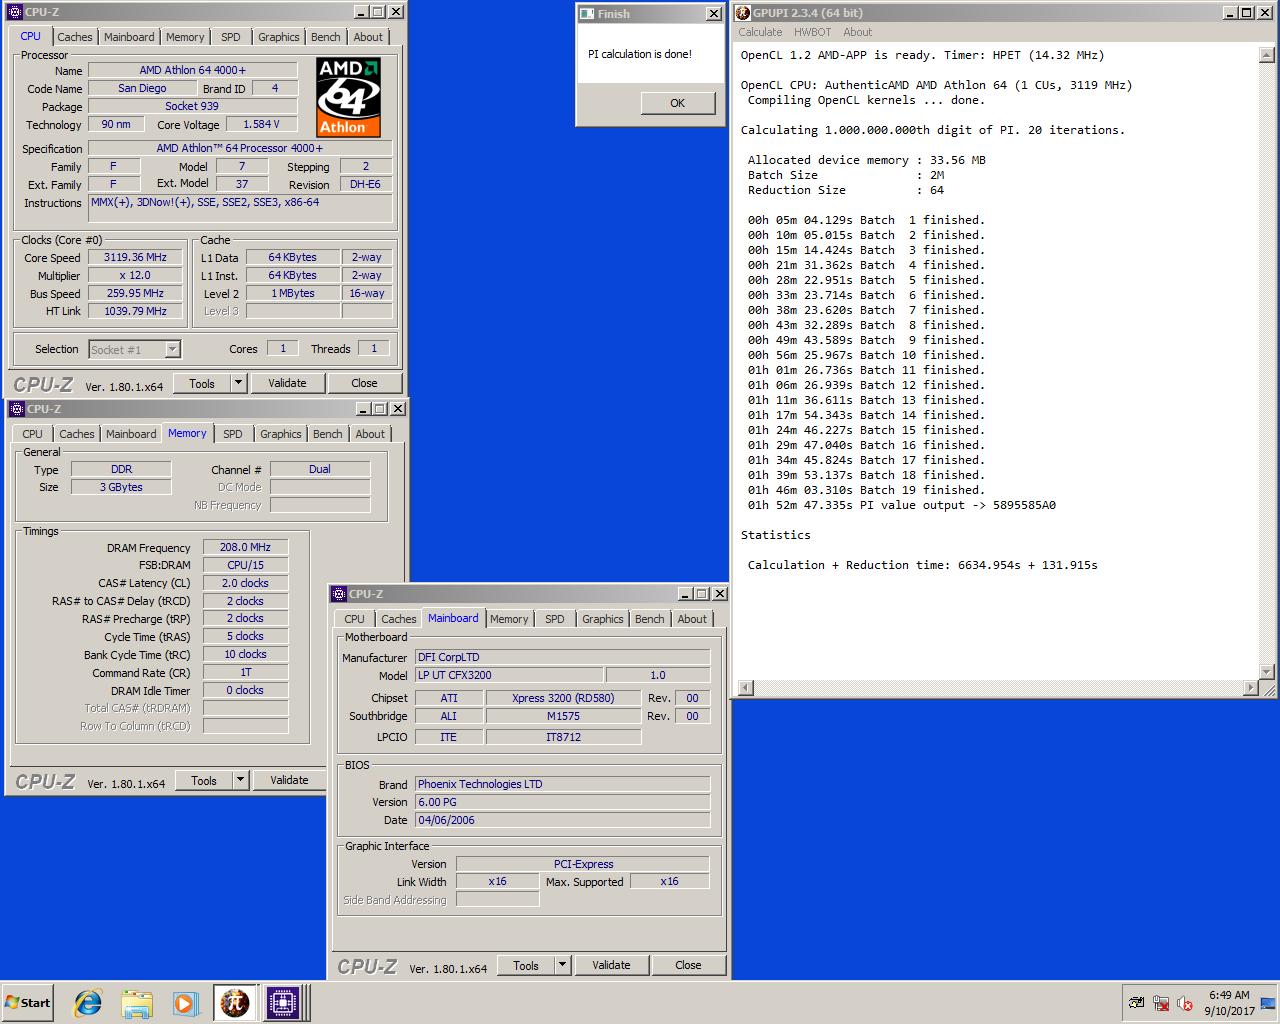Click the Southbridge M1575 field
The height and width of the screenshot is (1024, 1280).
(x=563, y=716)
